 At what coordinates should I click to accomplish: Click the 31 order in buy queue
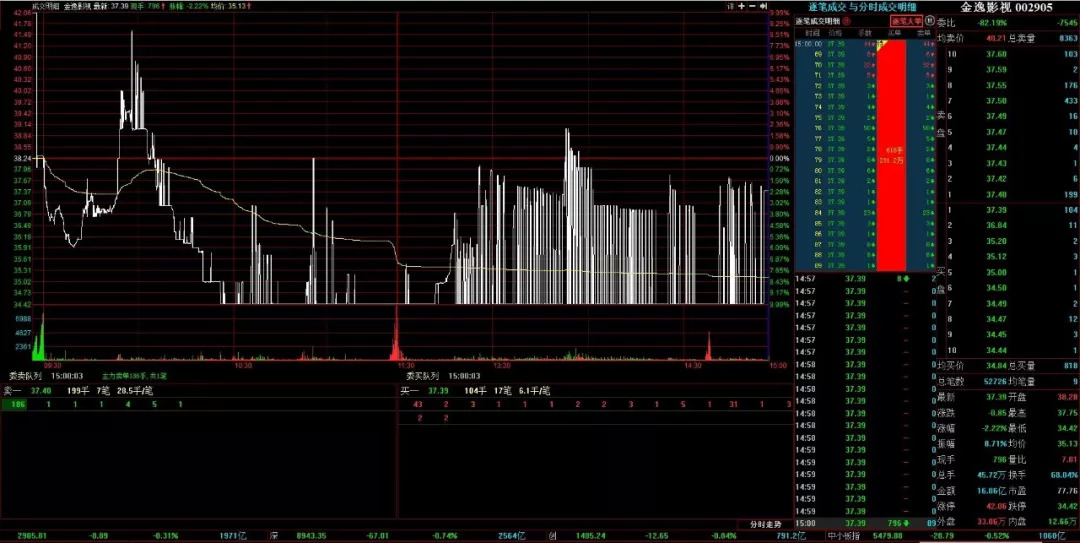click(x=733, y=404)
